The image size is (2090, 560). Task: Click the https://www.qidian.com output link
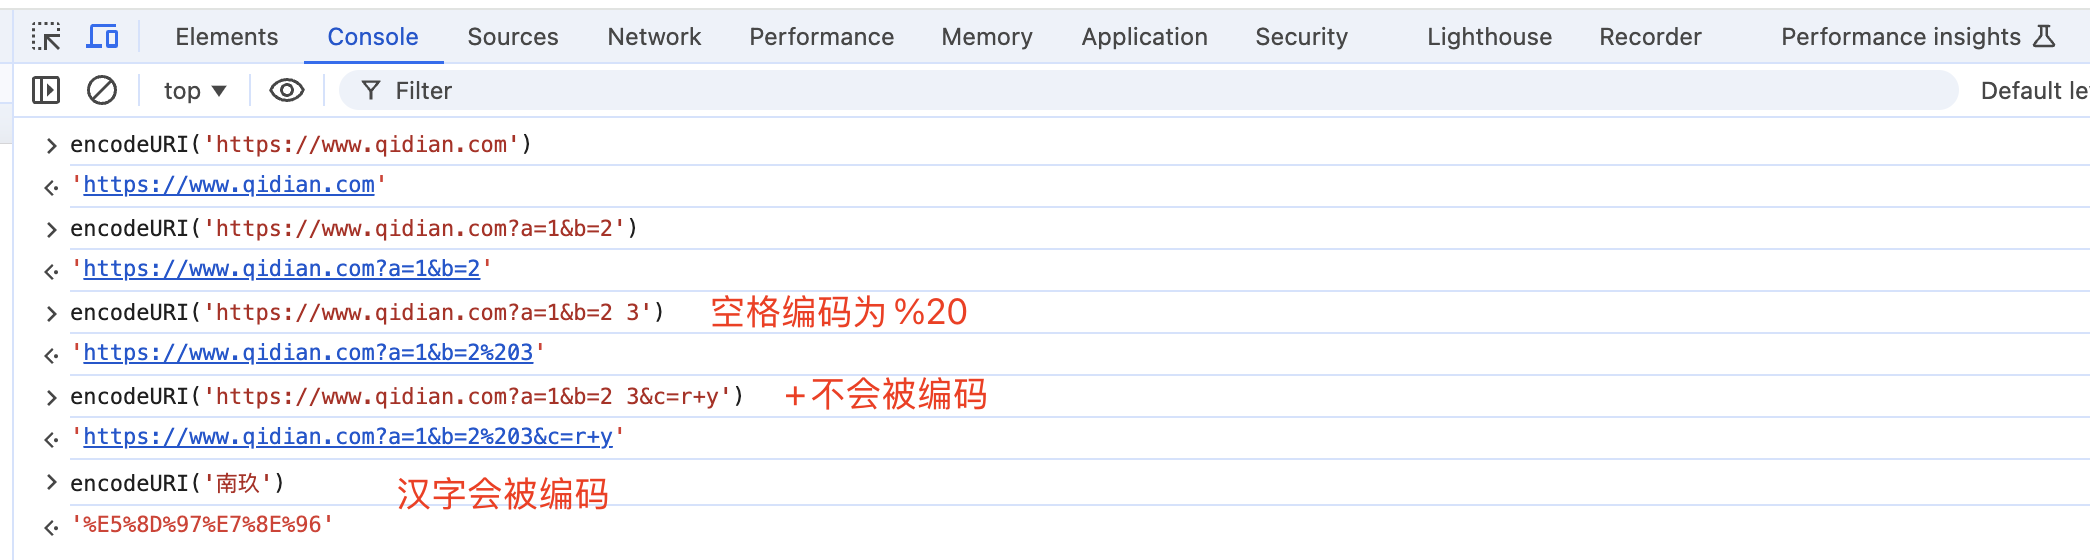(x=229, y=185)
